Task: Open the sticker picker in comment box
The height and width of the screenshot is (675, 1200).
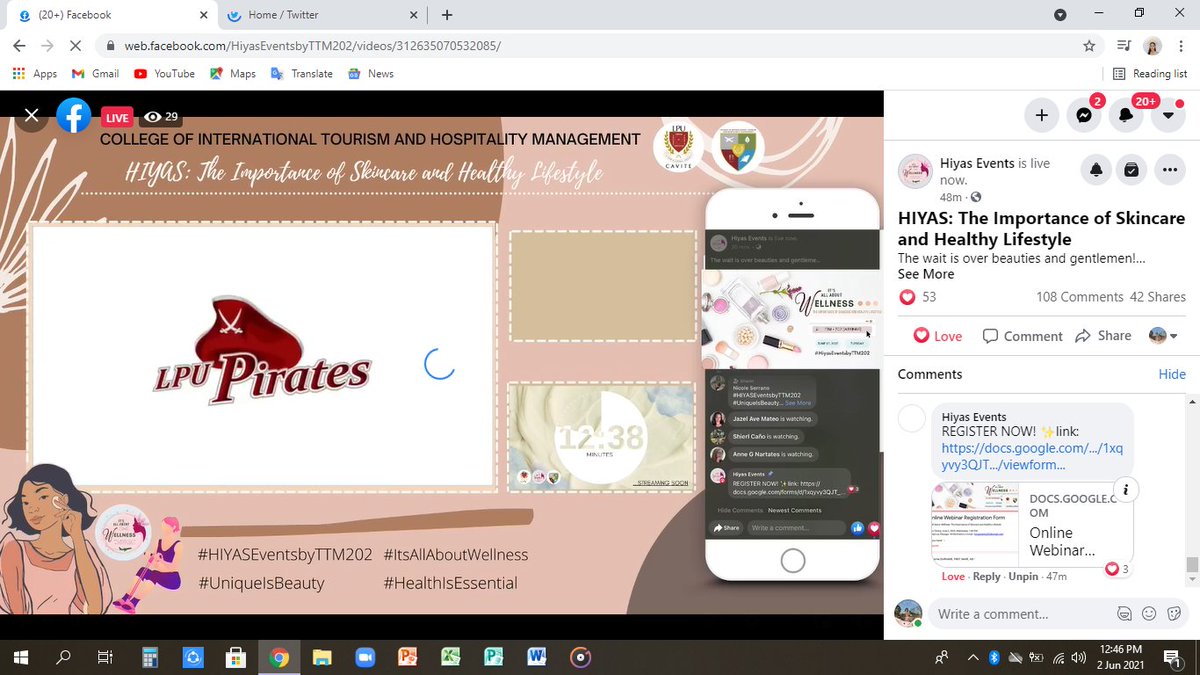Action: click(1172, 613)
